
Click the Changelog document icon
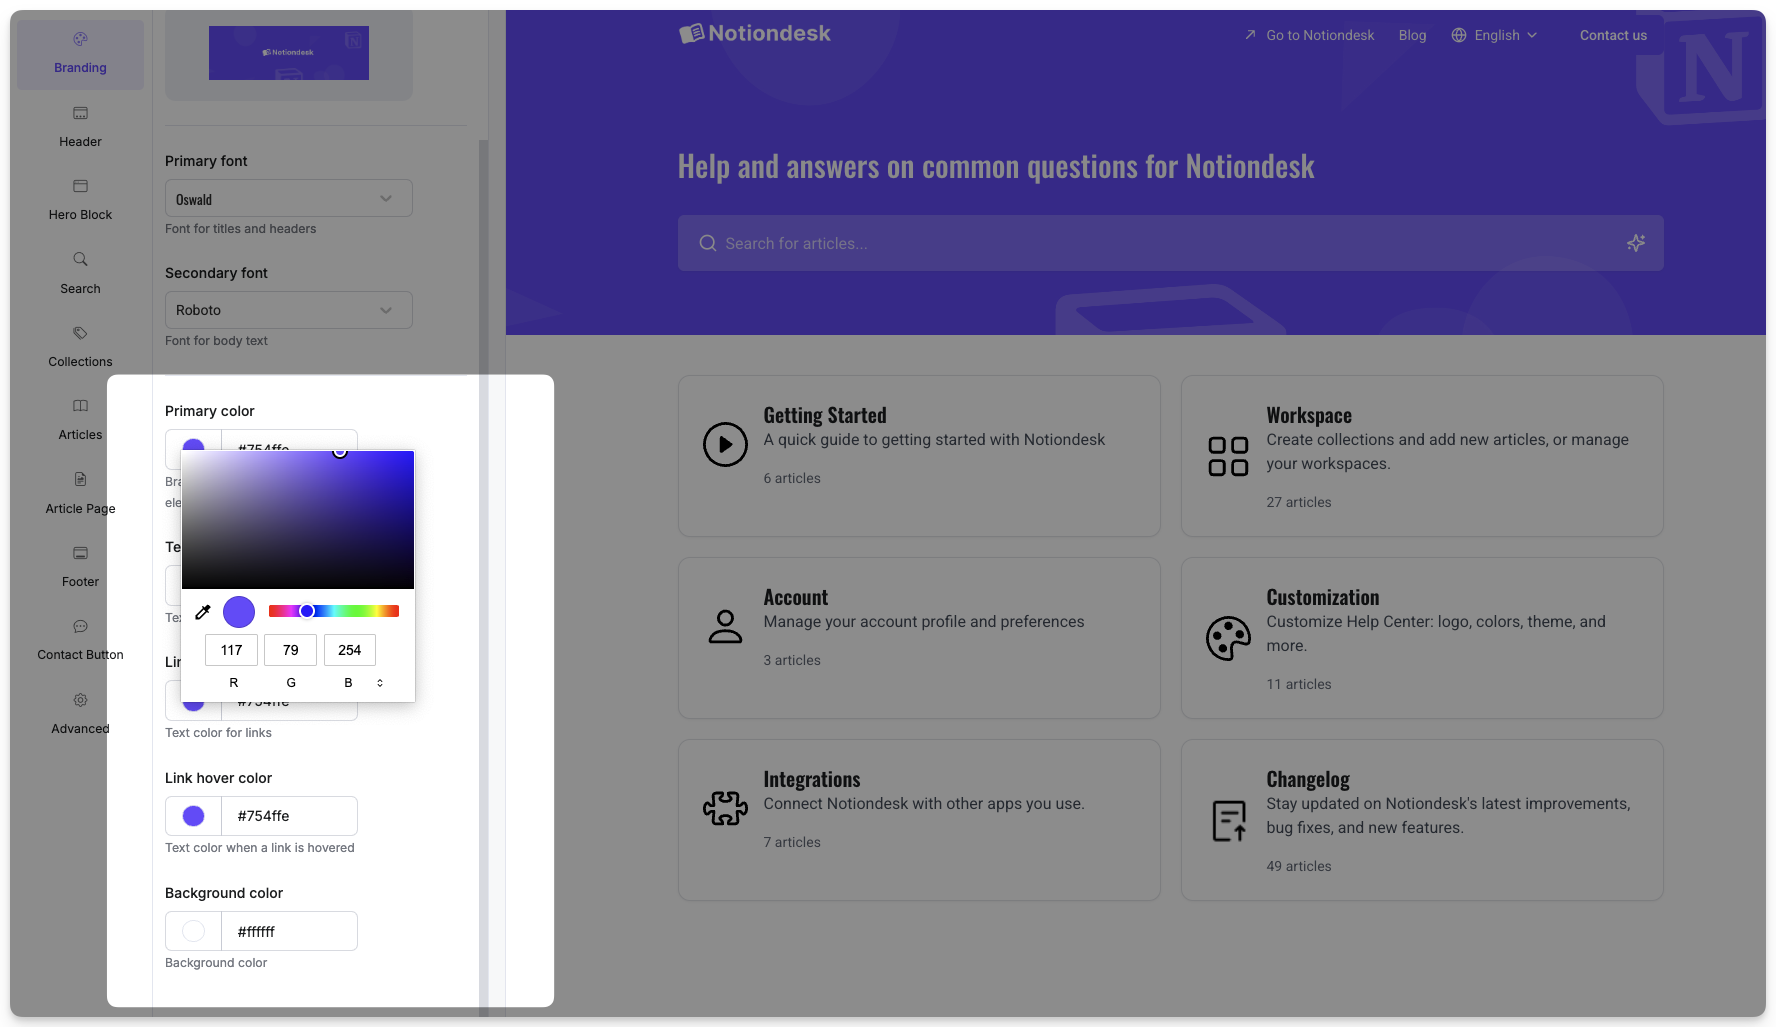point(1228,821)
